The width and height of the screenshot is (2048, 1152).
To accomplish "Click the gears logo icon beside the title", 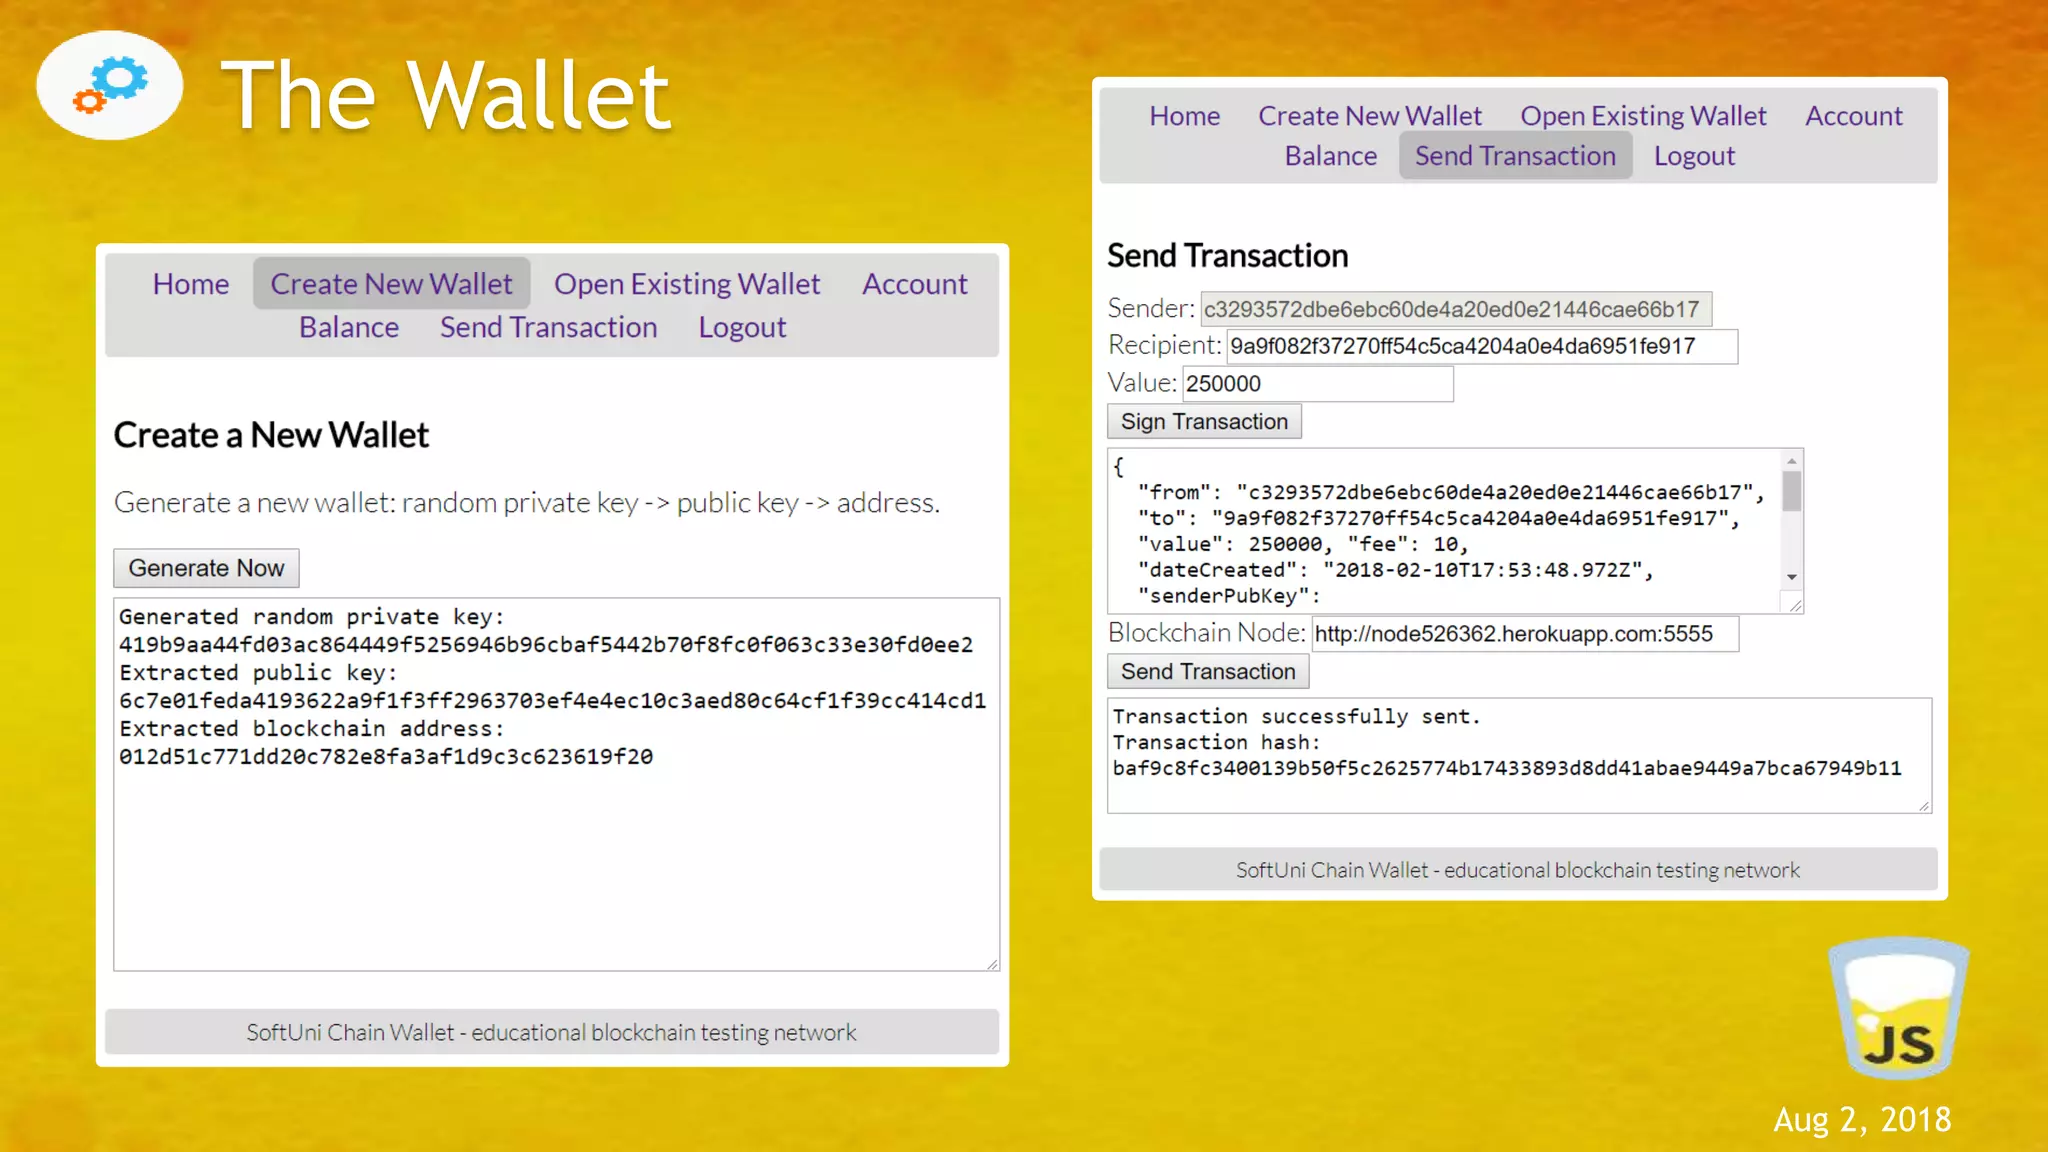I will pyautogui.click(x=110, y=85).
